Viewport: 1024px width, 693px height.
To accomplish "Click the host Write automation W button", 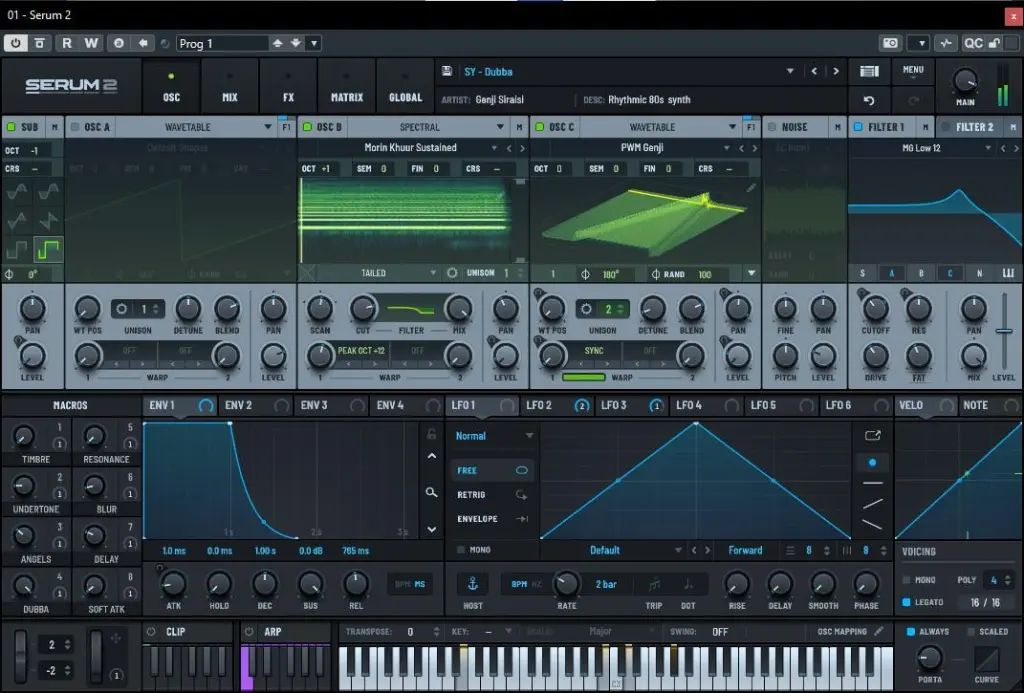I will point(91,43).
